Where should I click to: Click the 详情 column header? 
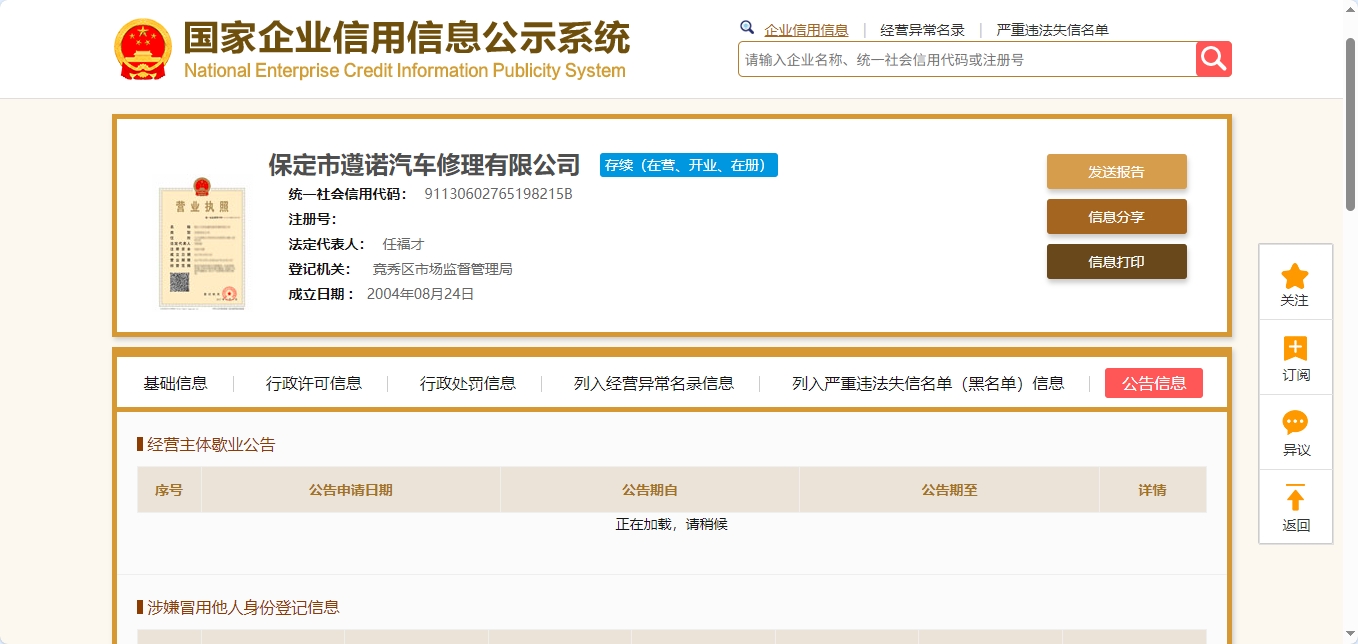1152,490
